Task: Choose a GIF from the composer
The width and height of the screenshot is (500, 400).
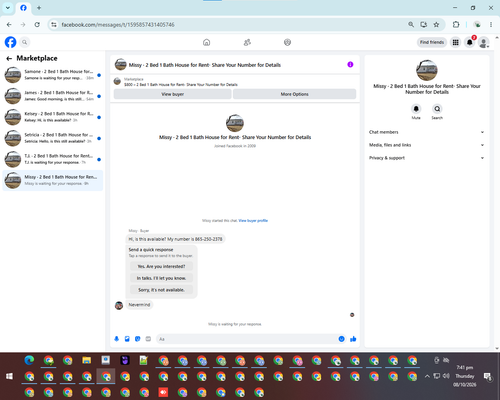Action: click(148, 339)
